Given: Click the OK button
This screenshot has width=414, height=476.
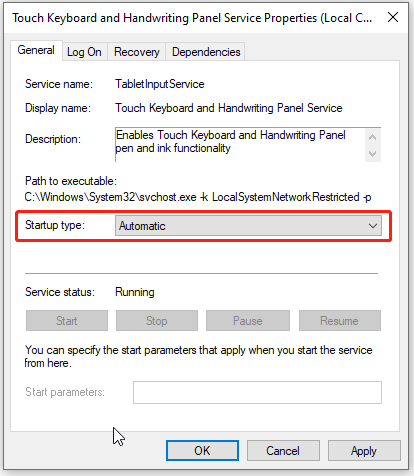Looking at the screenshot, I should (202, 451).
